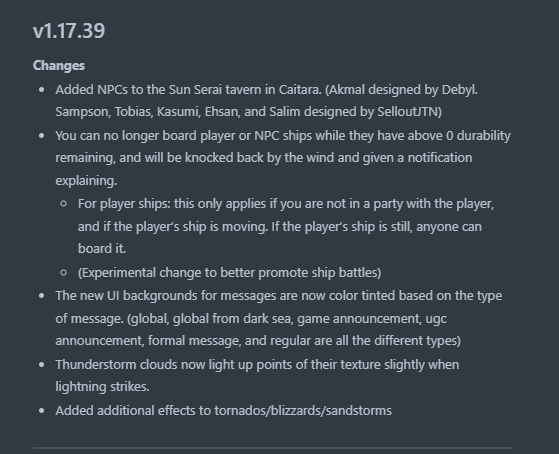The height and width of the screenshot is (454, 559).
Task: Click the Changes section label
Action: [x=59, y=66]
